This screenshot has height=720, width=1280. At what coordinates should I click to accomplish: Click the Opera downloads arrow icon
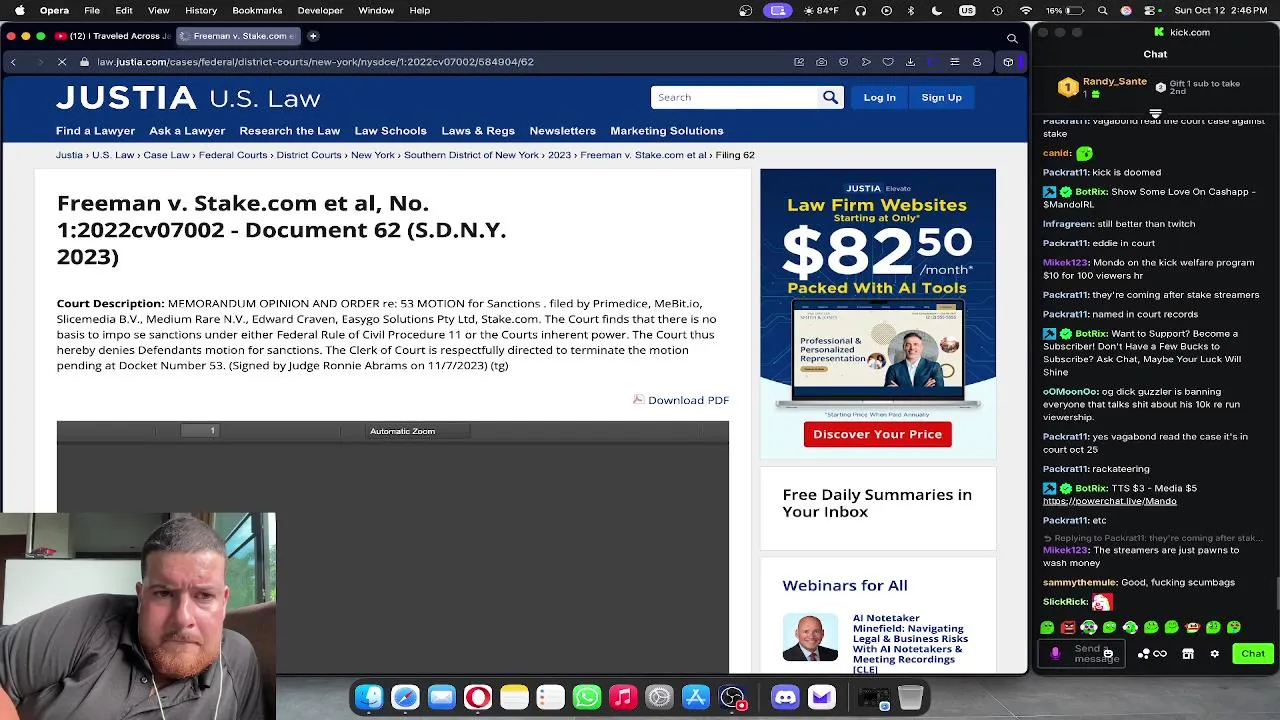pyautogui.click(x=910, y=62)
